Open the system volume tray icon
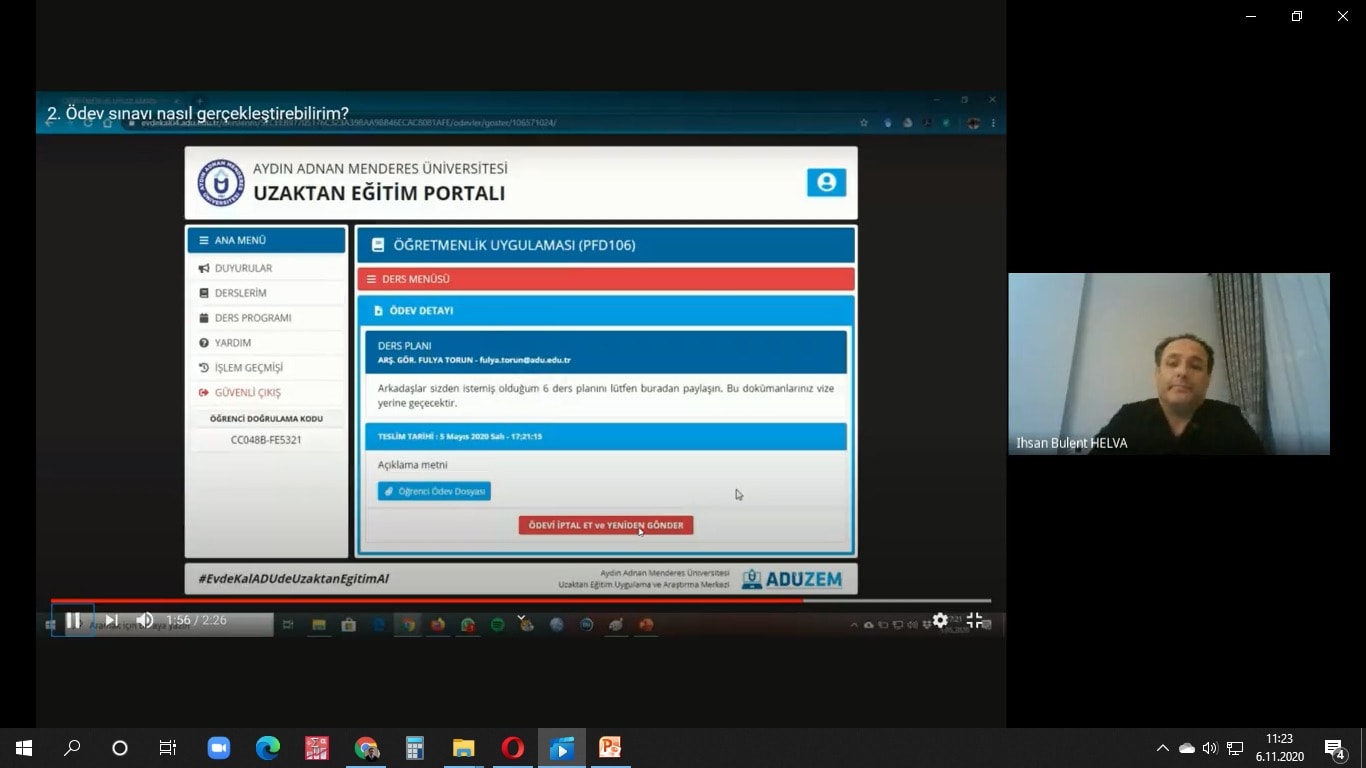Image resolution: width=1366 pixels, height=768 pixels. tap(1210, 748)
